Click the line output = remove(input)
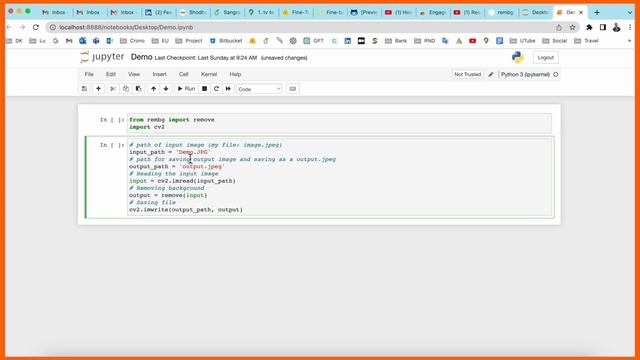 point(168,195)
